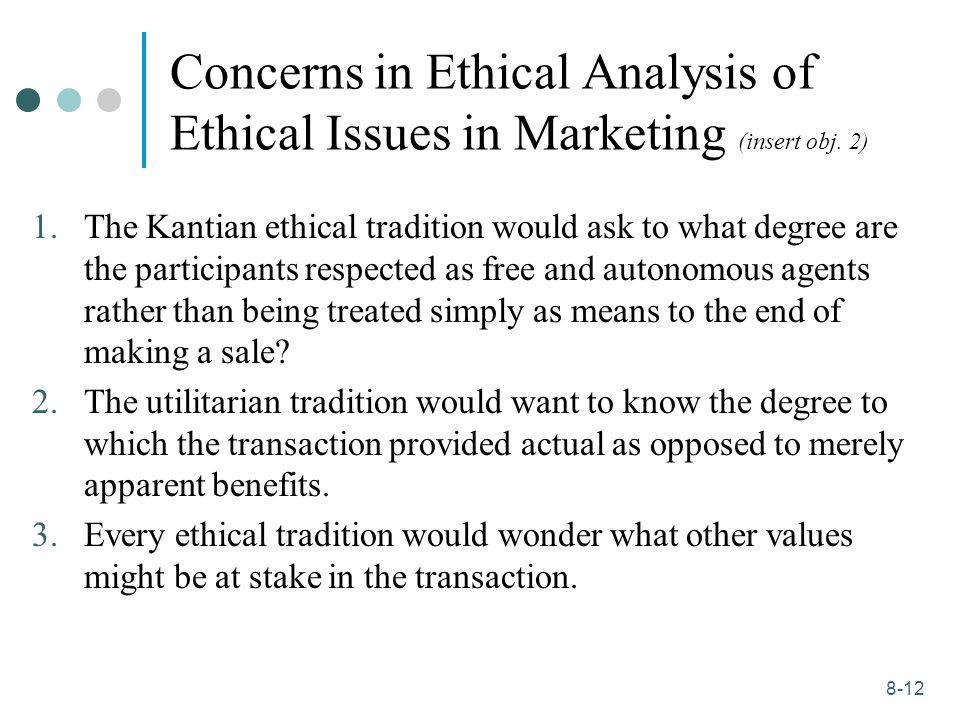Click the list number 2

[x=45, y=402]
